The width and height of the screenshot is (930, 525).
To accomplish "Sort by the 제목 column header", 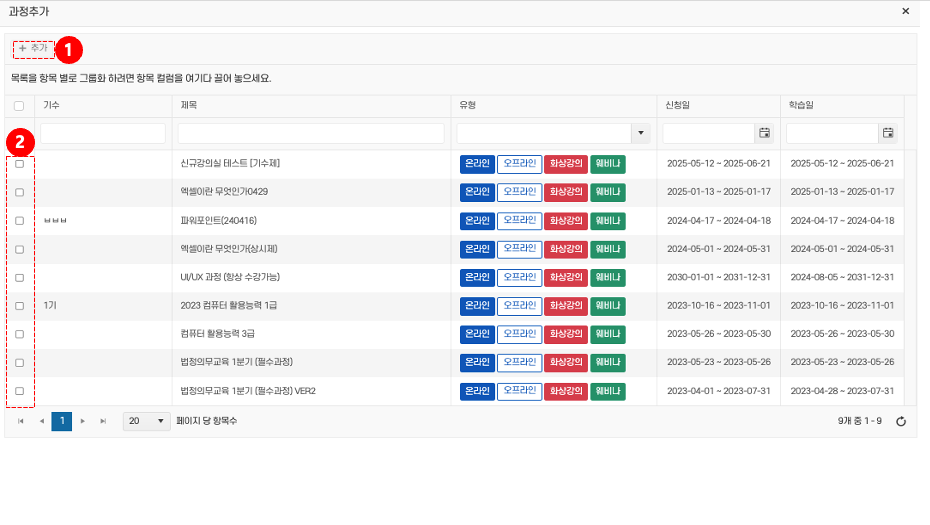I will point(189,105).
